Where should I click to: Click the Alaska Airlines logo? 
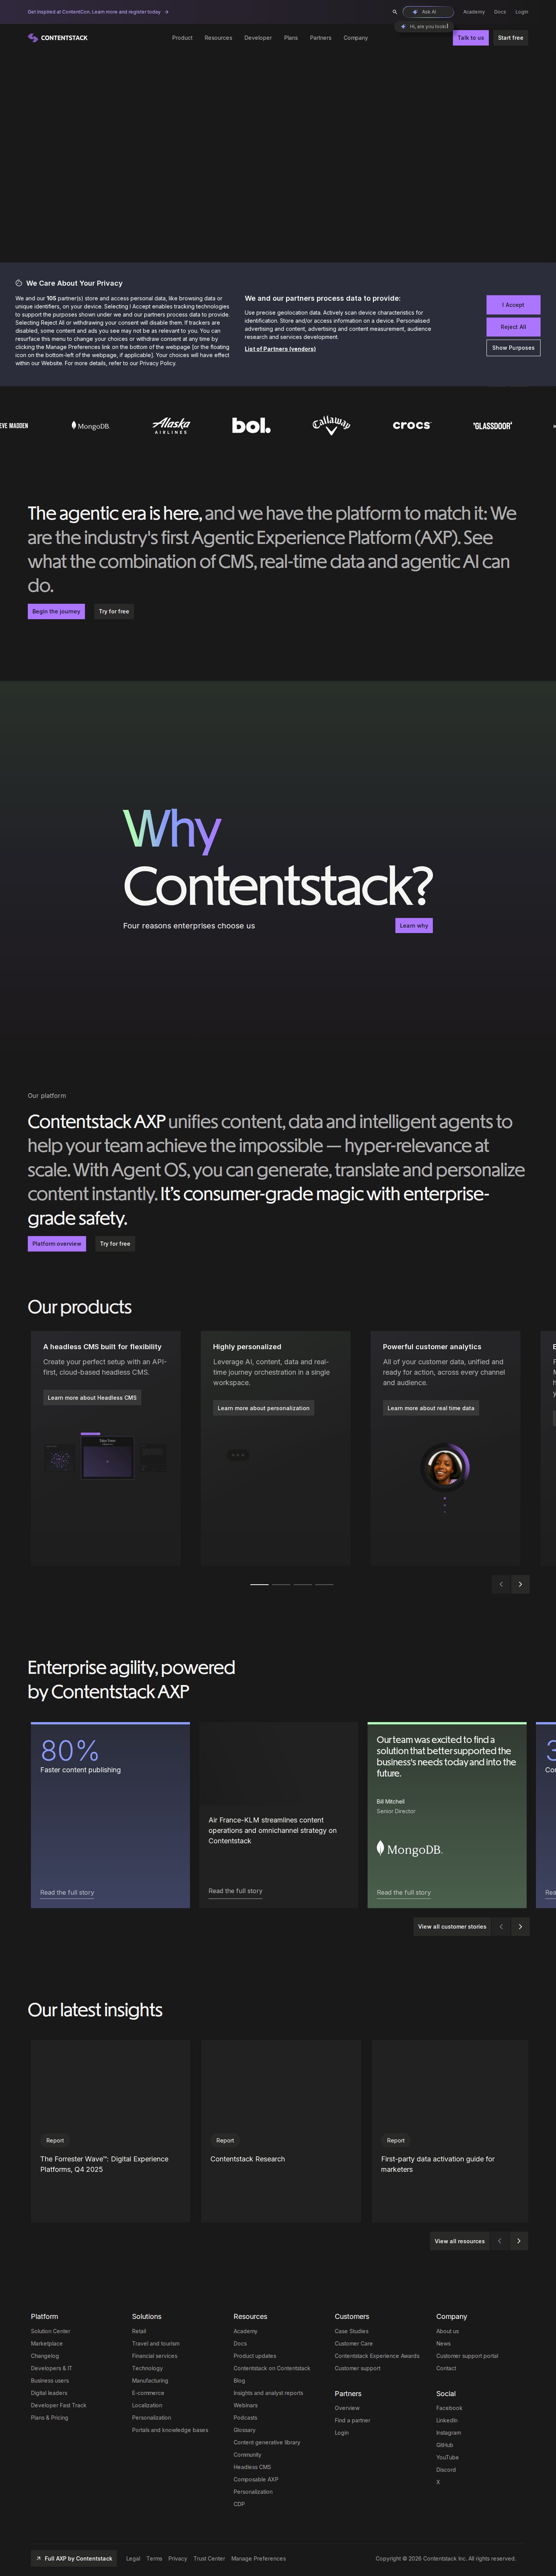coord(171,426)
